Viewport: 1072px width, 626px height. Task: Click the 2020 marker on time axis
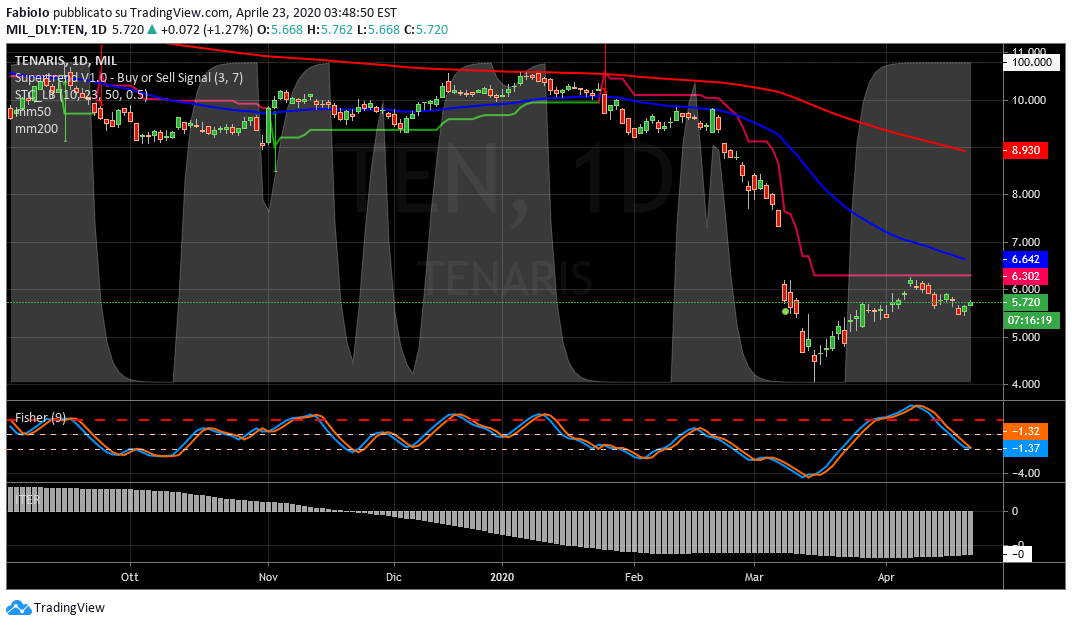pyautogui.click(x=504, y=577)
